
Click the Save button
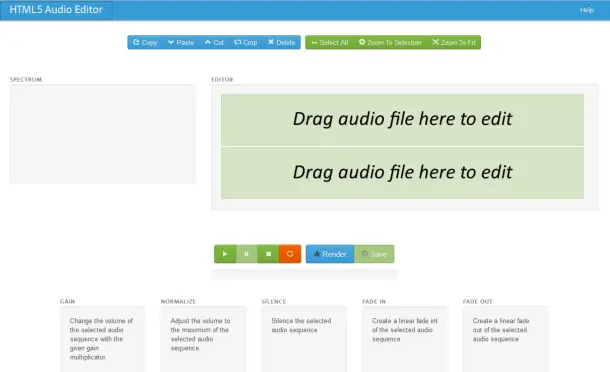click(x=374, y=254)
